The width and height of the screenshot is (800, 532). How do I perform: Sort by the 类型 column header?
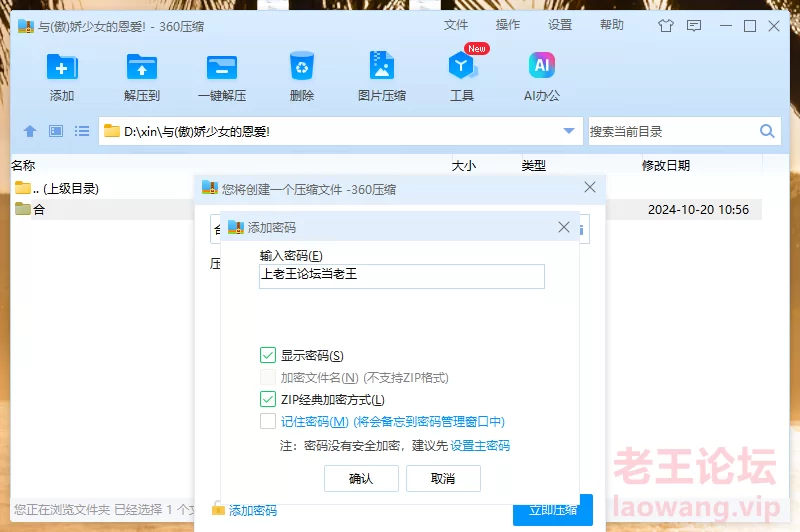(x=534, y=165)
